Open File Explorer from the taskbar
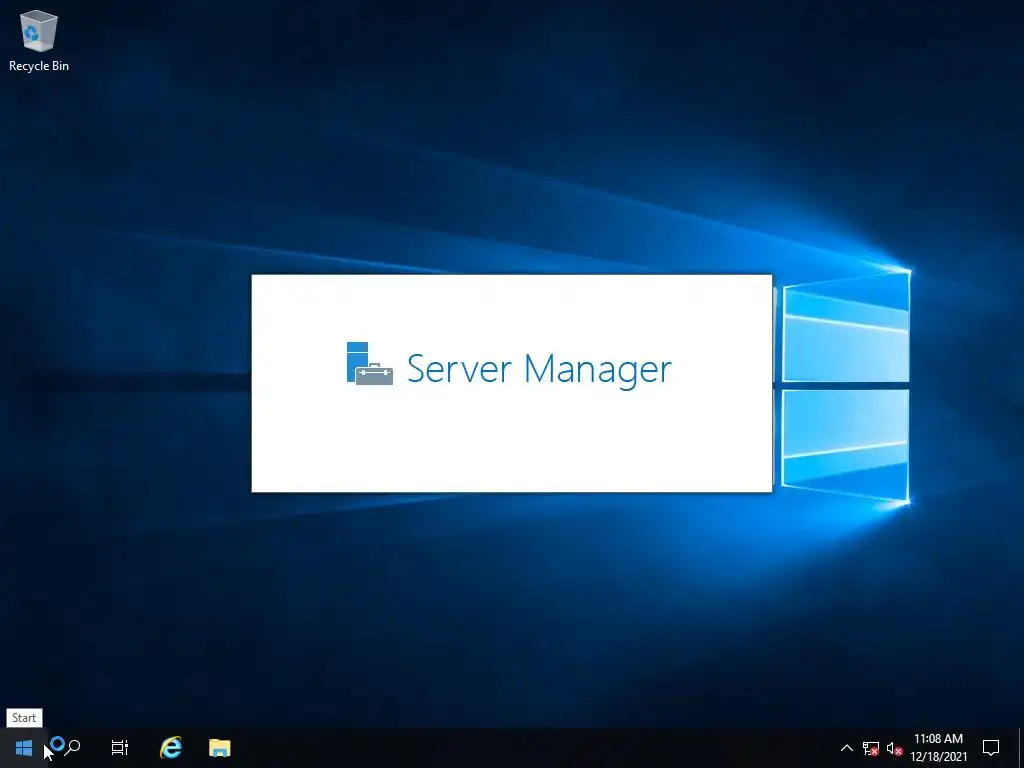 (x=219, y=748)
